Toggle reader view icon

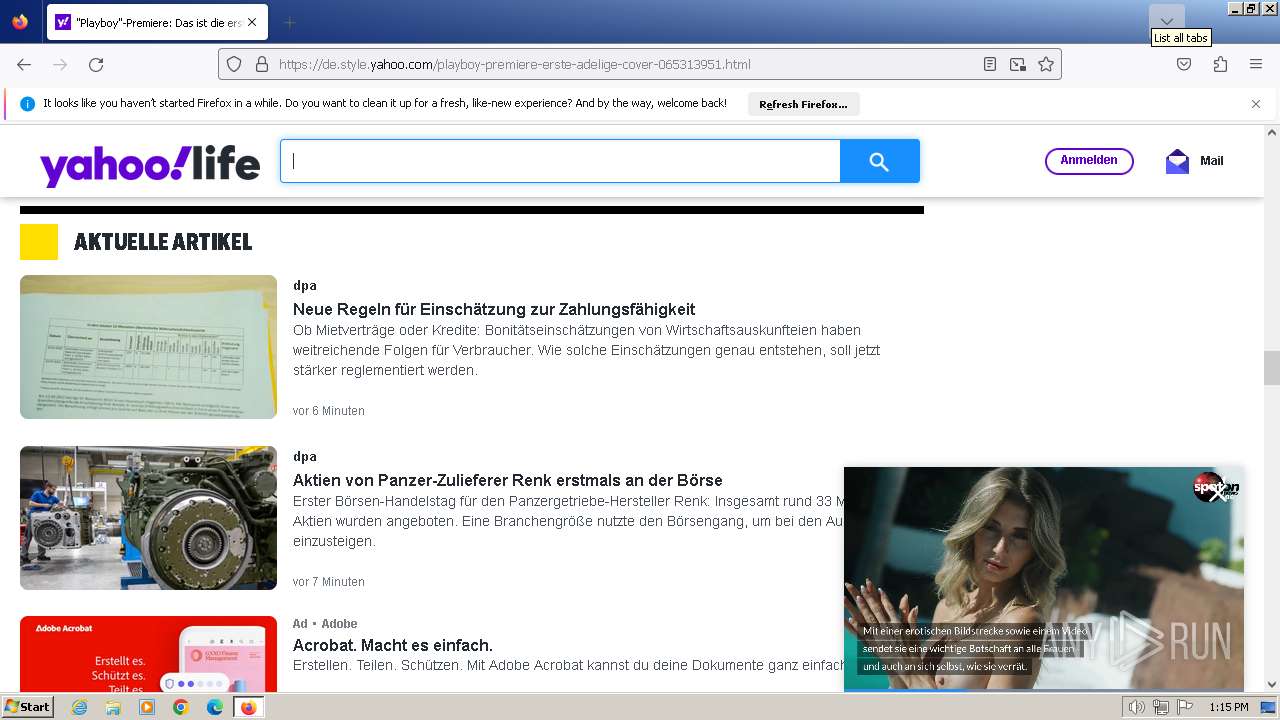pyautogui.click(x=989, y=64)
